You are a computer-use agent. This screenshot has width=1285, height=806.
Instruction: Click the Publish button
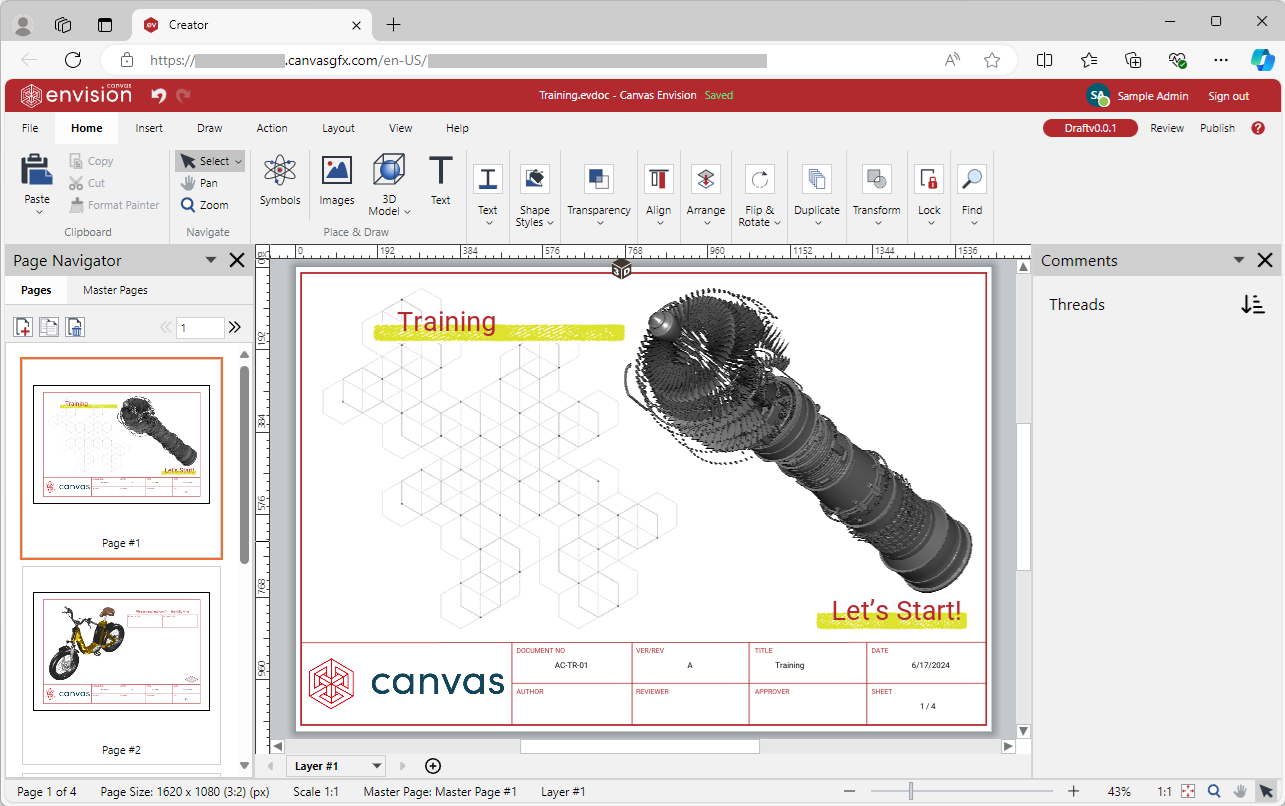1217,128
